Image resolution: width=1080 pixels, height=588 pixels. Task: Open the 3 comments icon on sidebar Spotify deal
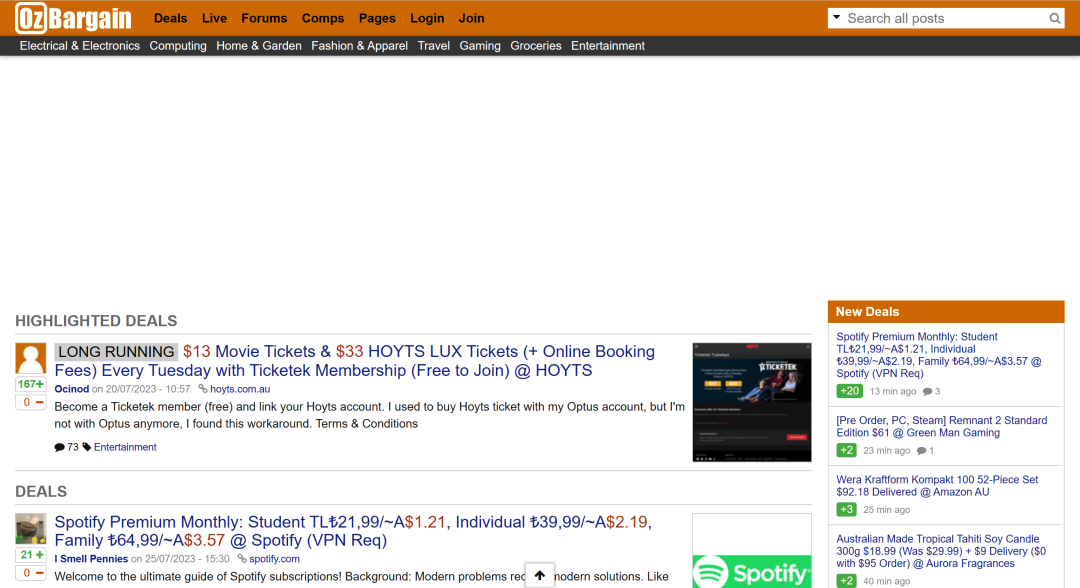click(x=927, y=392)
